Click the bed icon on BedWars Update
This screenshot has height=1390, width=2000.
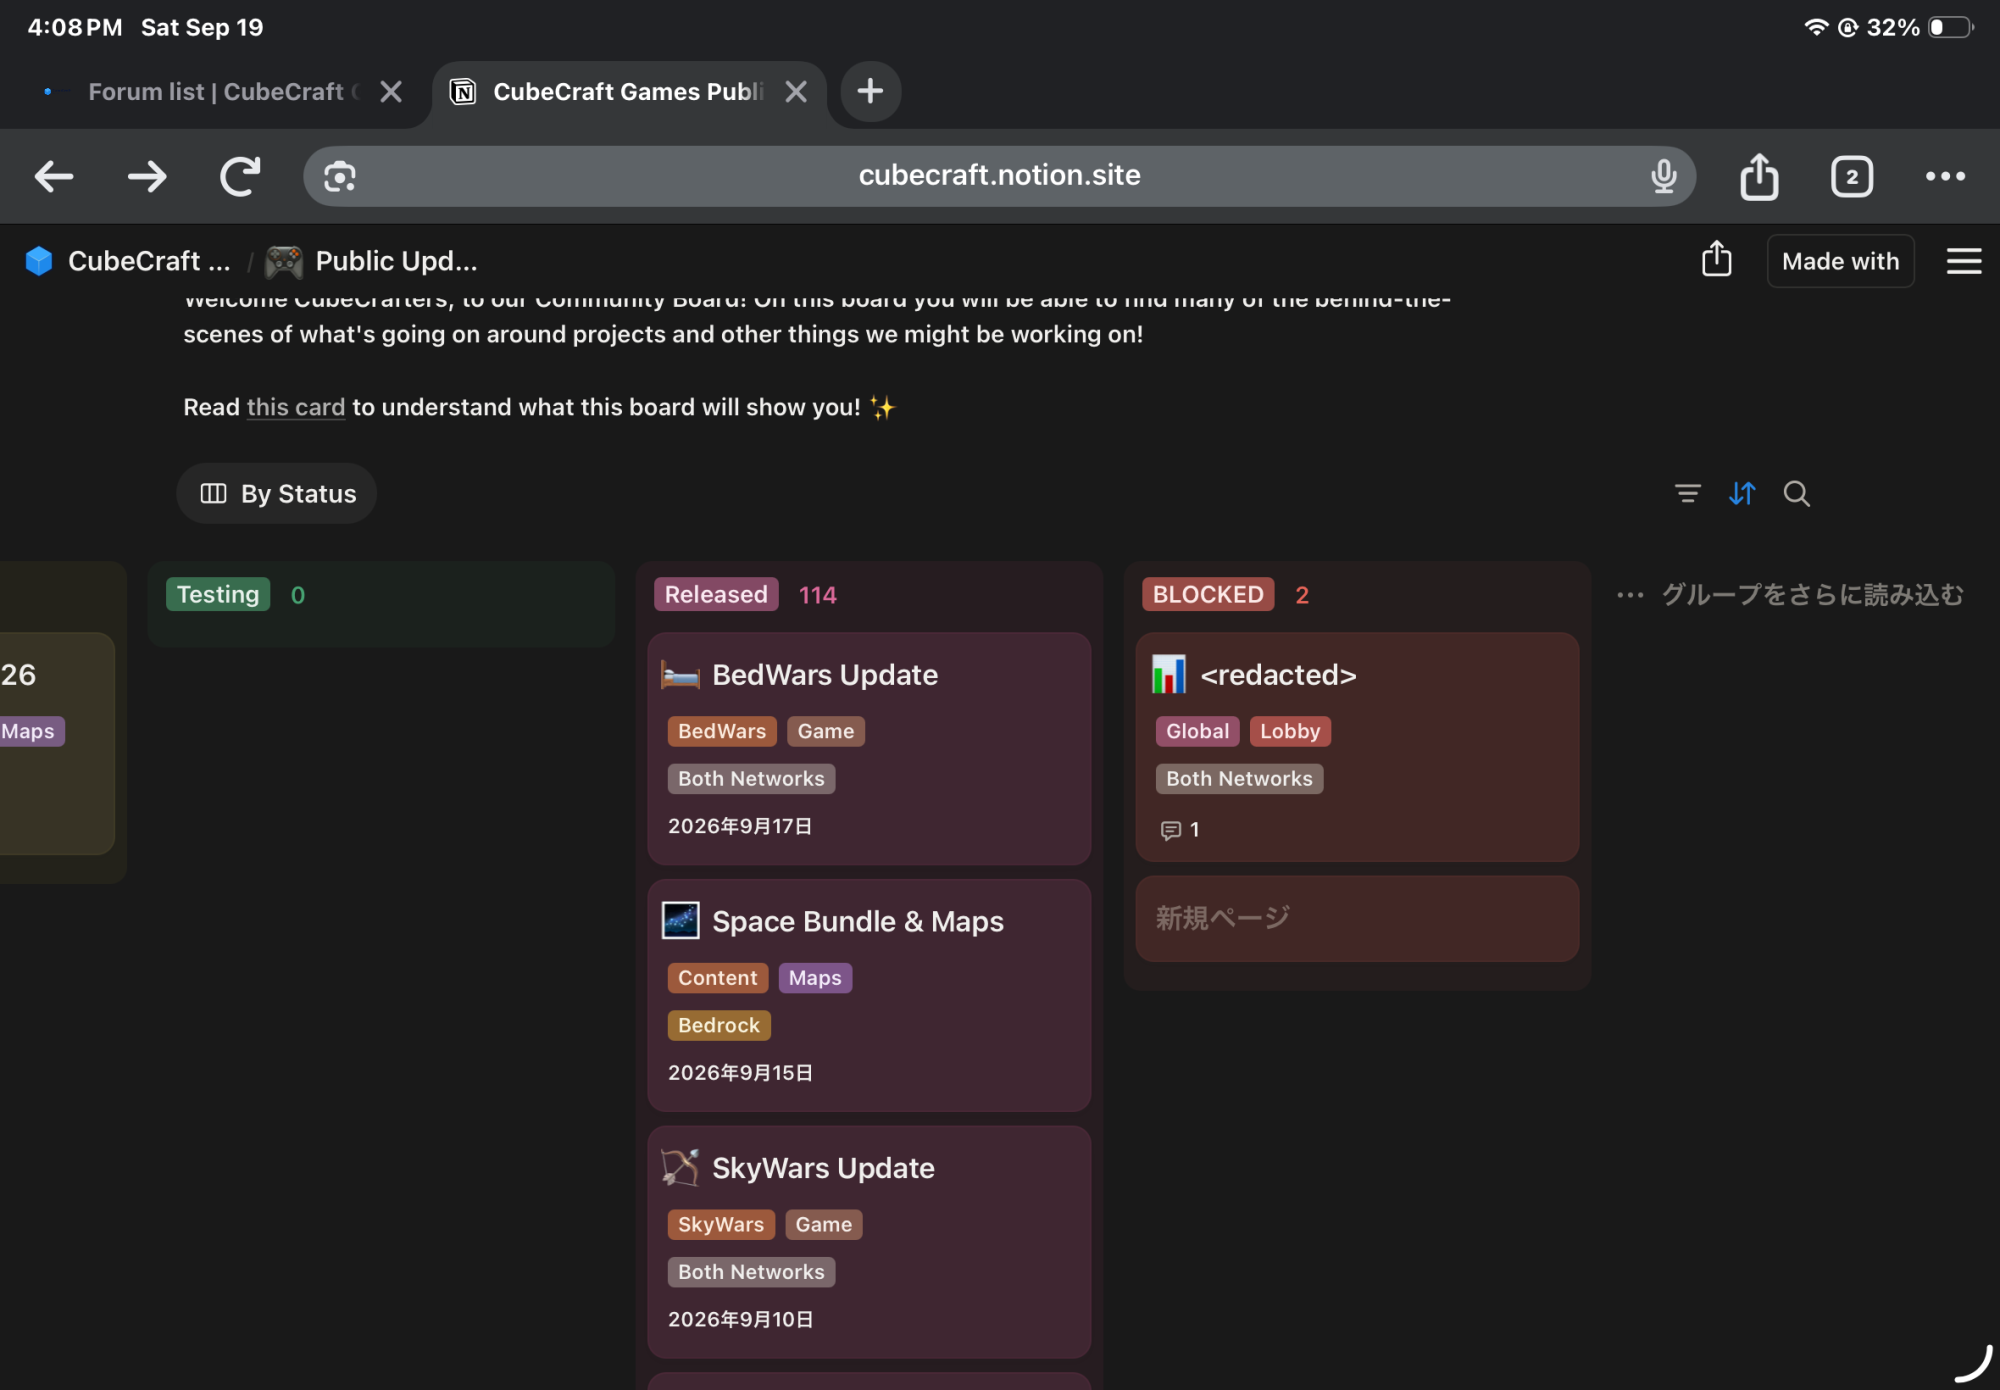[680, 675]
